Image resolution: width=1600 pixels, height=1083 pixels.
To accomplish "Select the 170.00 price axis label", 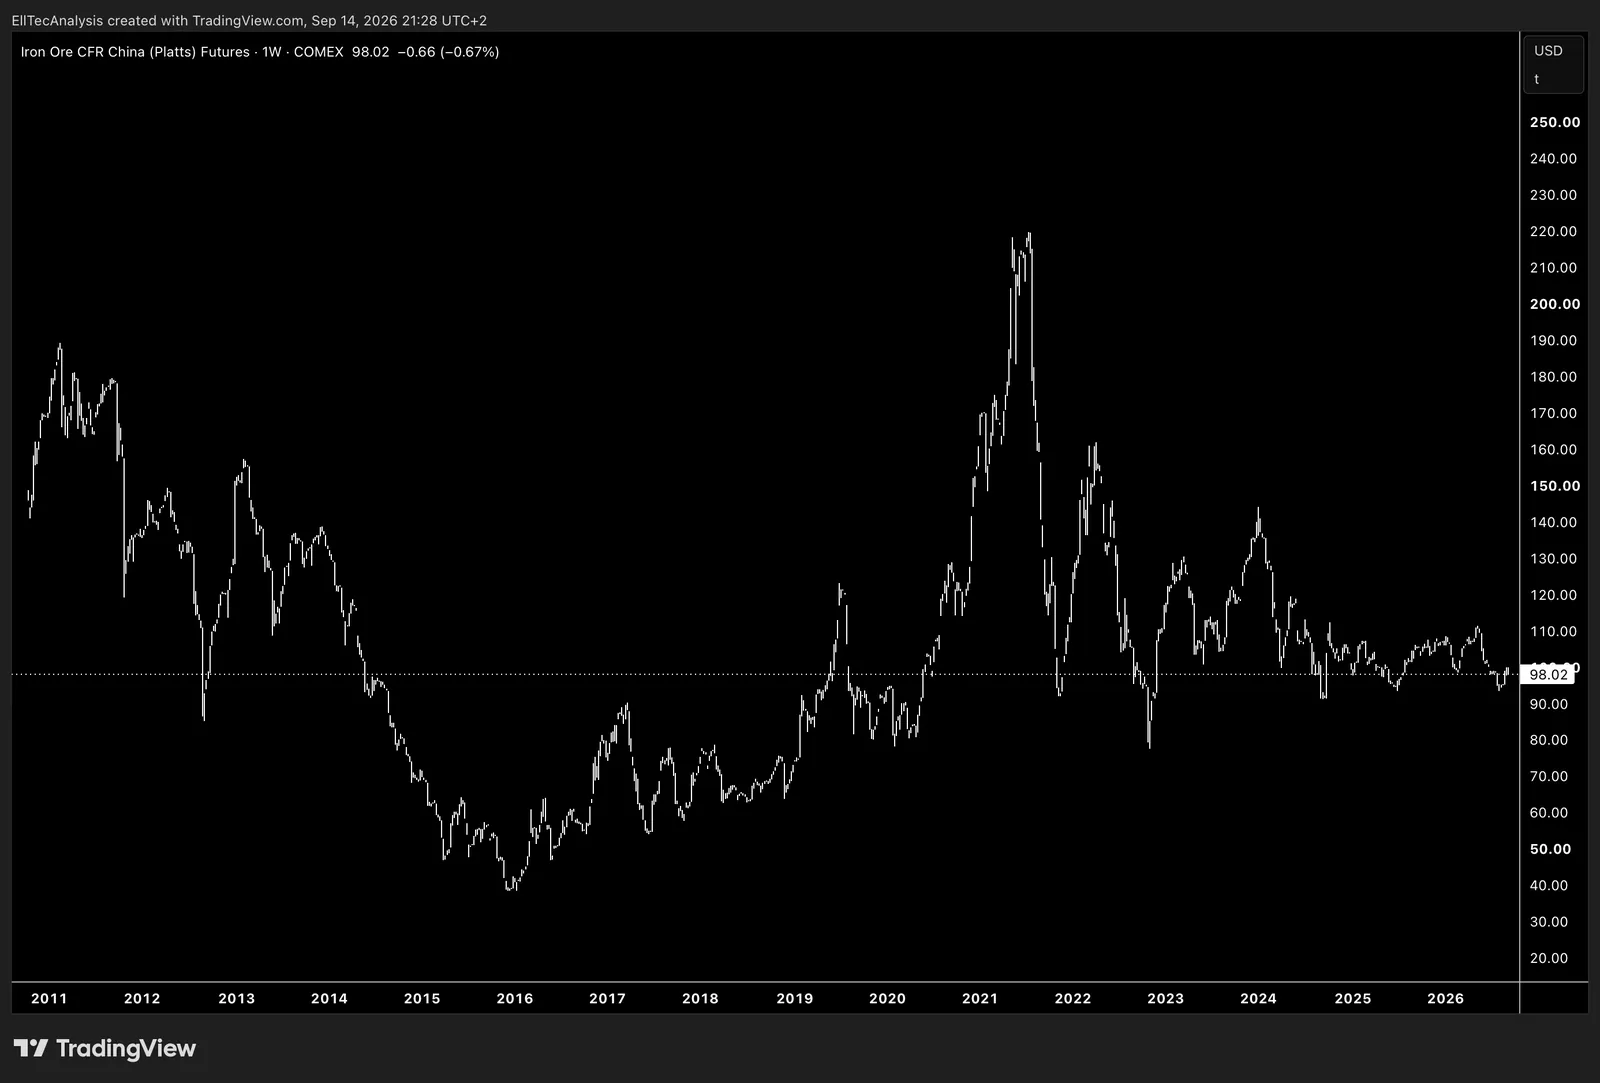I will (x=1553, y=413).
